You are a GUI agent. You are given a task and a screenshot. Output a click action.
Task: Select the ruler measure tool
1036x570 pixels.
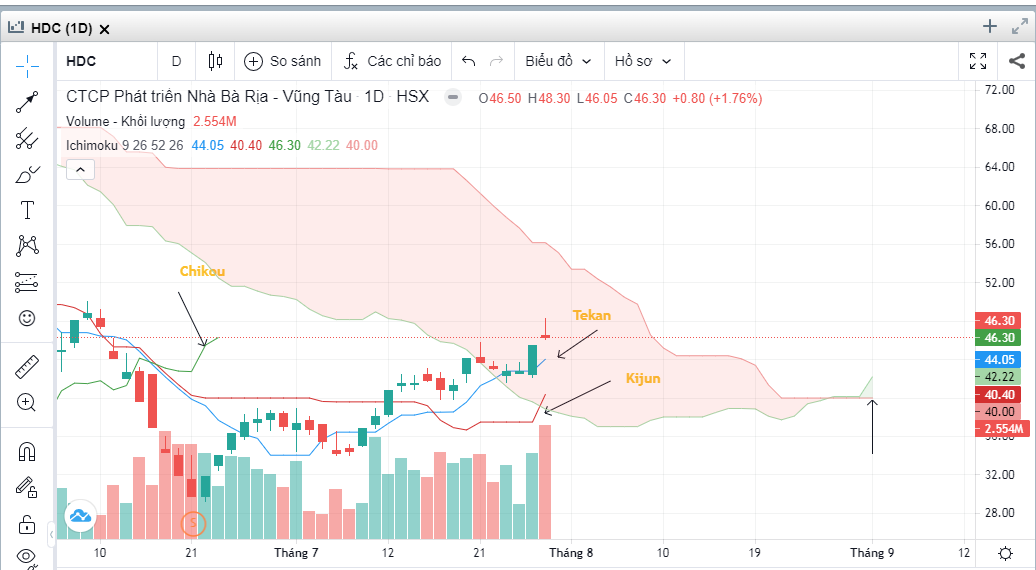tap(27, 366)
